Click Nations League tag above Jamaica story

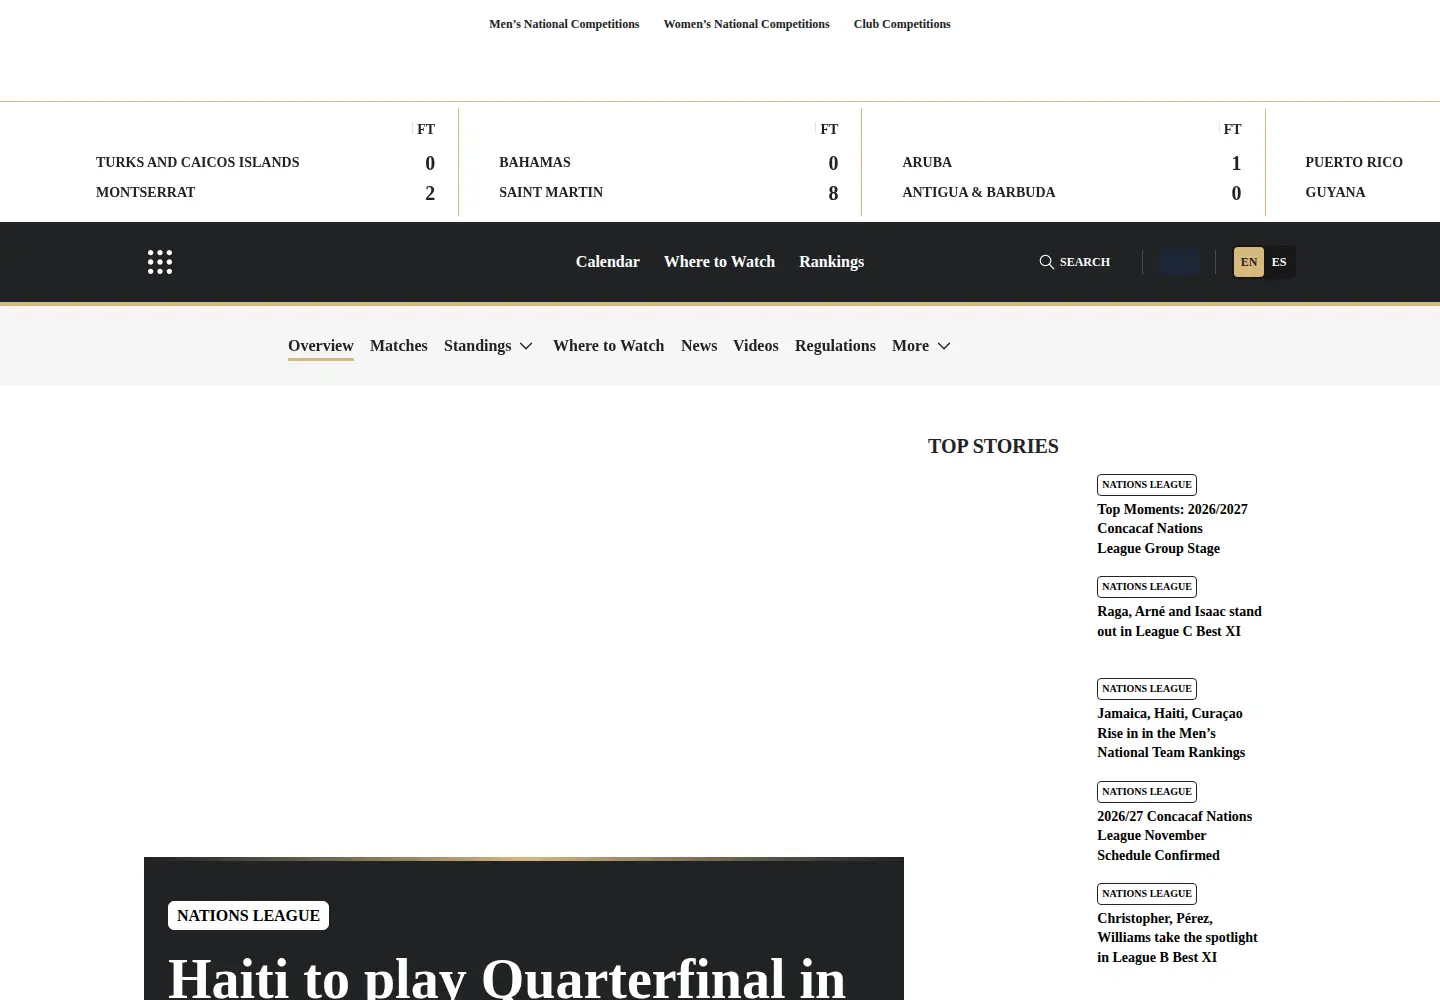coord(1147,689)
